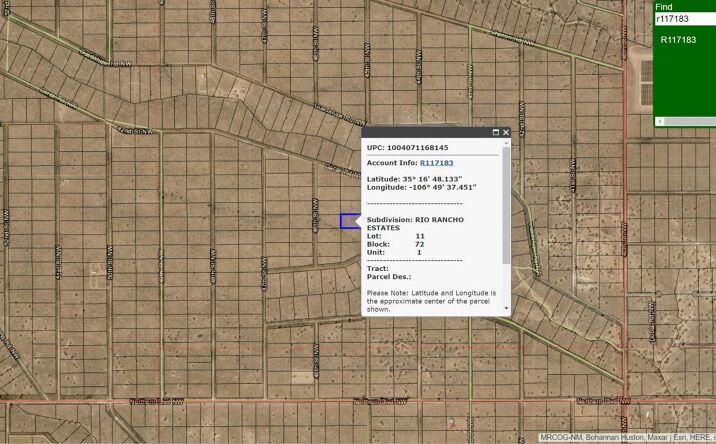Image resolution: width=716 pixels, height=444 pixels.
Task: Click the Find panel's left scroll arrow
Action: [659, 122]
